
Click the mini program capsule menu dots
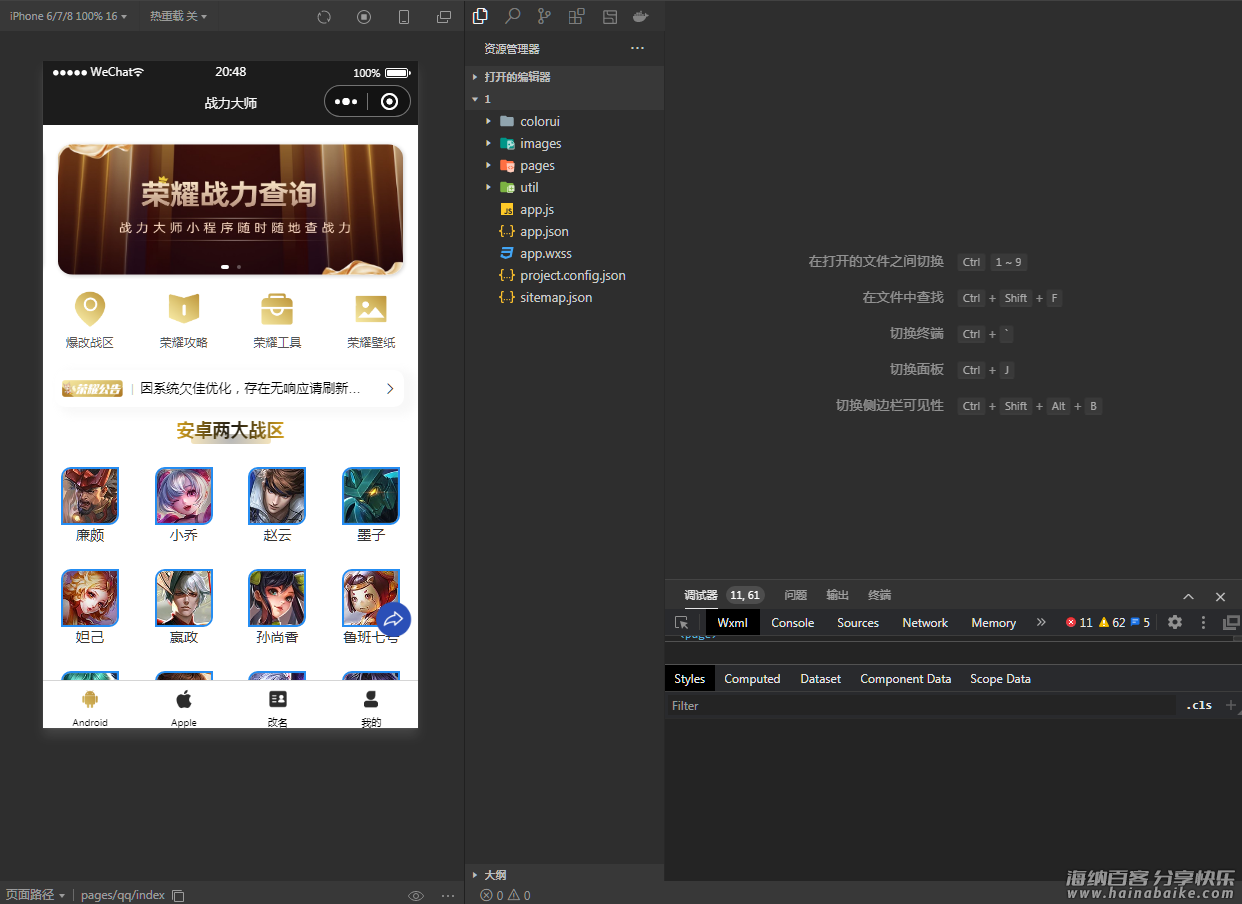tap(346, 101)
